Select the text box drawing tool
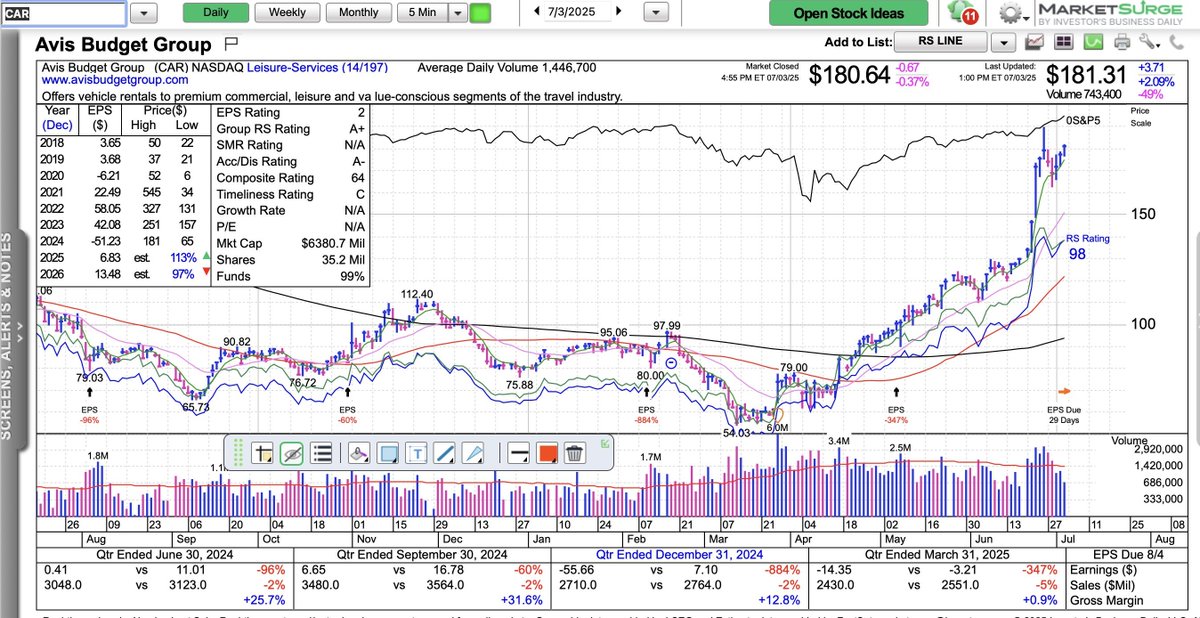 point(418,453)
